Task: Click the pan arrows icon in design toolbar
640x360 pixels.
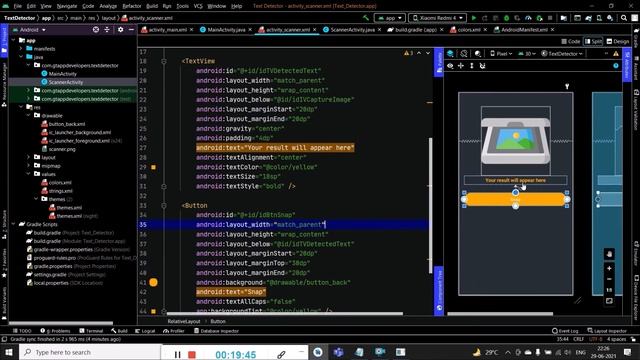Action: pyautogui.click(x=461, y=66)
